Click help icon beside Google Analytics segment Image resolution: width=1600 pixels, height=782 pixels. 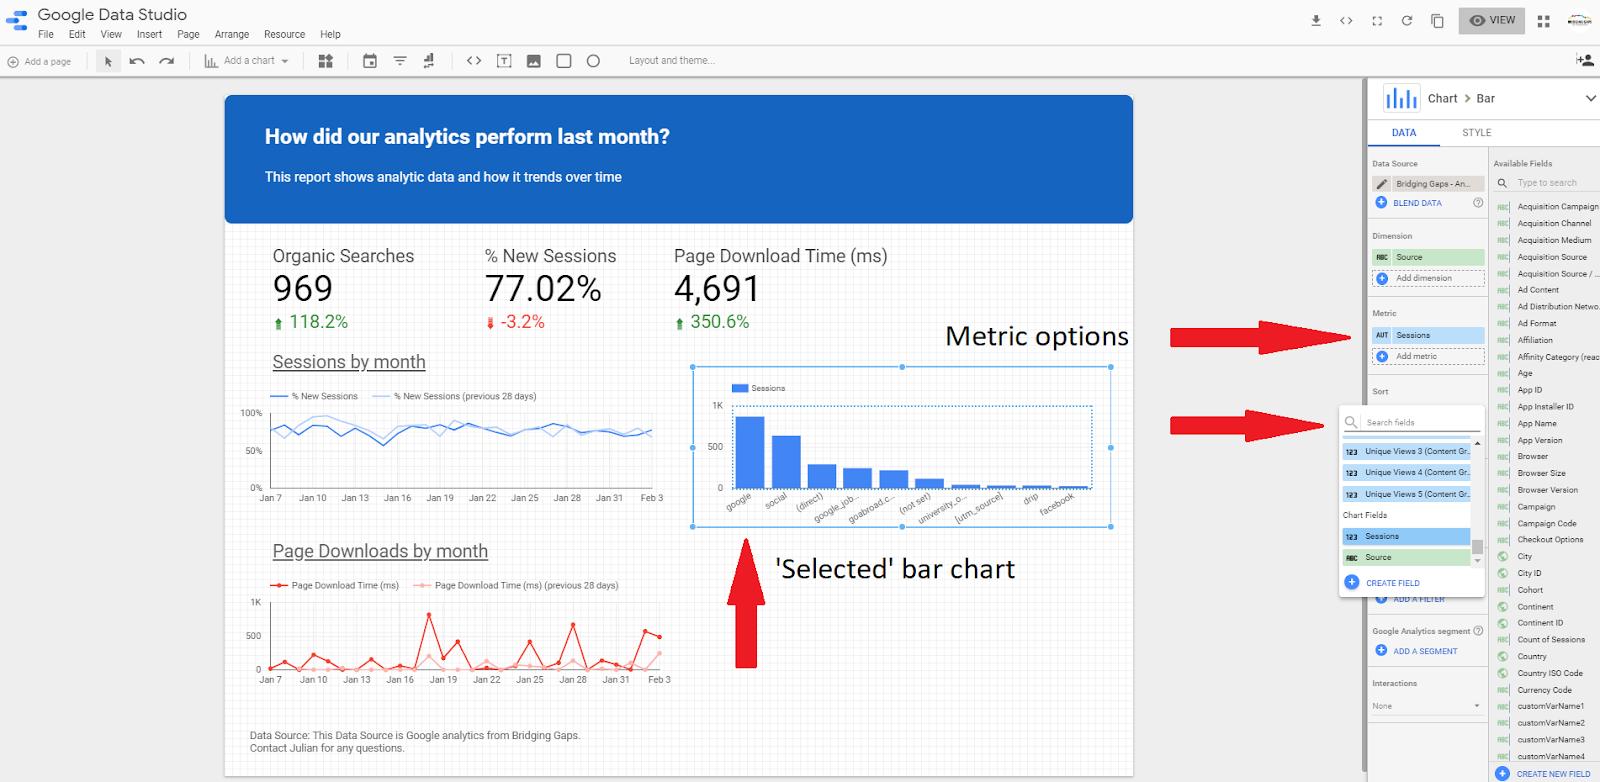pos(1478,631)
